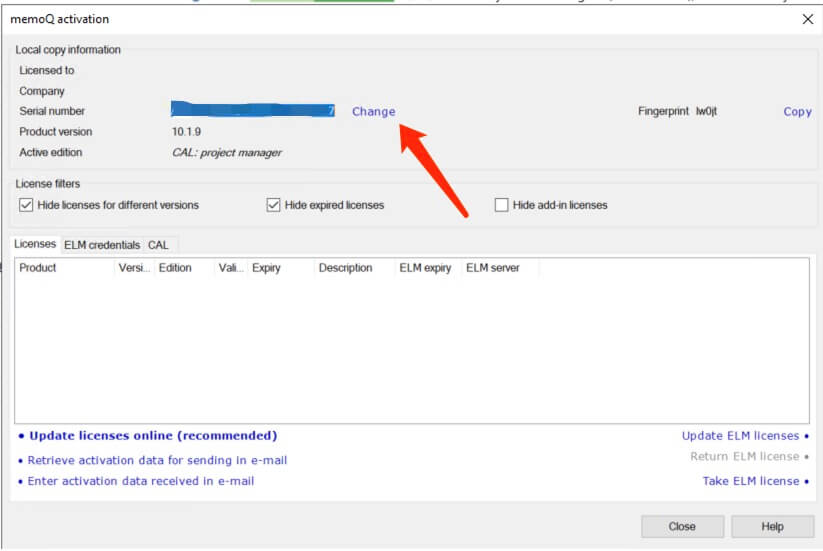Image resolution: width=823 pixels, height=551 pixels.
Task: Click Update licenses online (recommended)
Action: (152, 436)
